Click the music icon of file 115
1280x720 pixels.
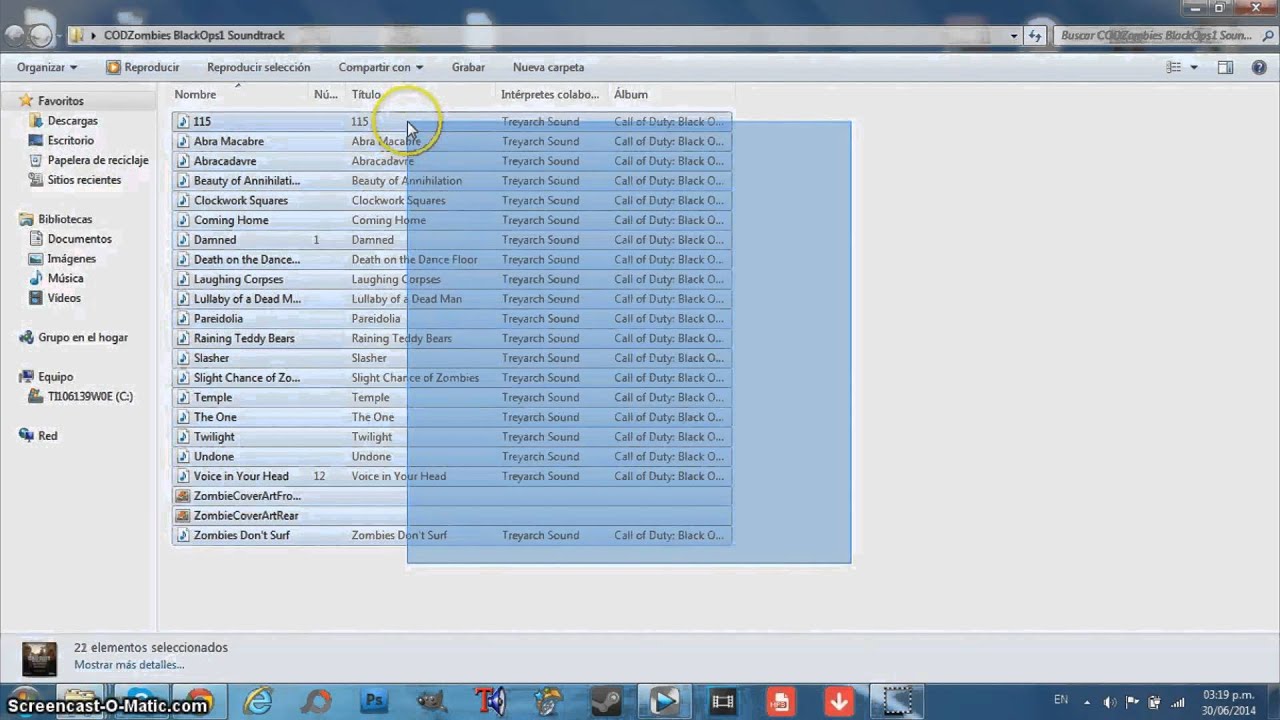click(183, 121)
